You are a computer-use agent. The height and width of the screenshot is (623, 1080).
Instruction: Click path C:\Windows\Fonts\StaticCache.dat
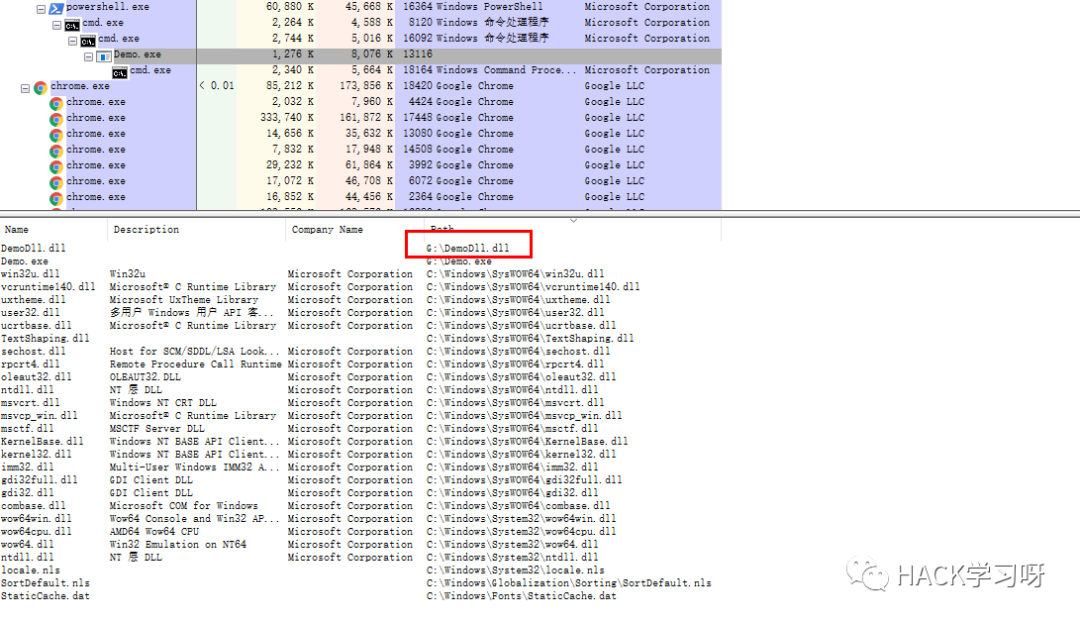point(521,596)
